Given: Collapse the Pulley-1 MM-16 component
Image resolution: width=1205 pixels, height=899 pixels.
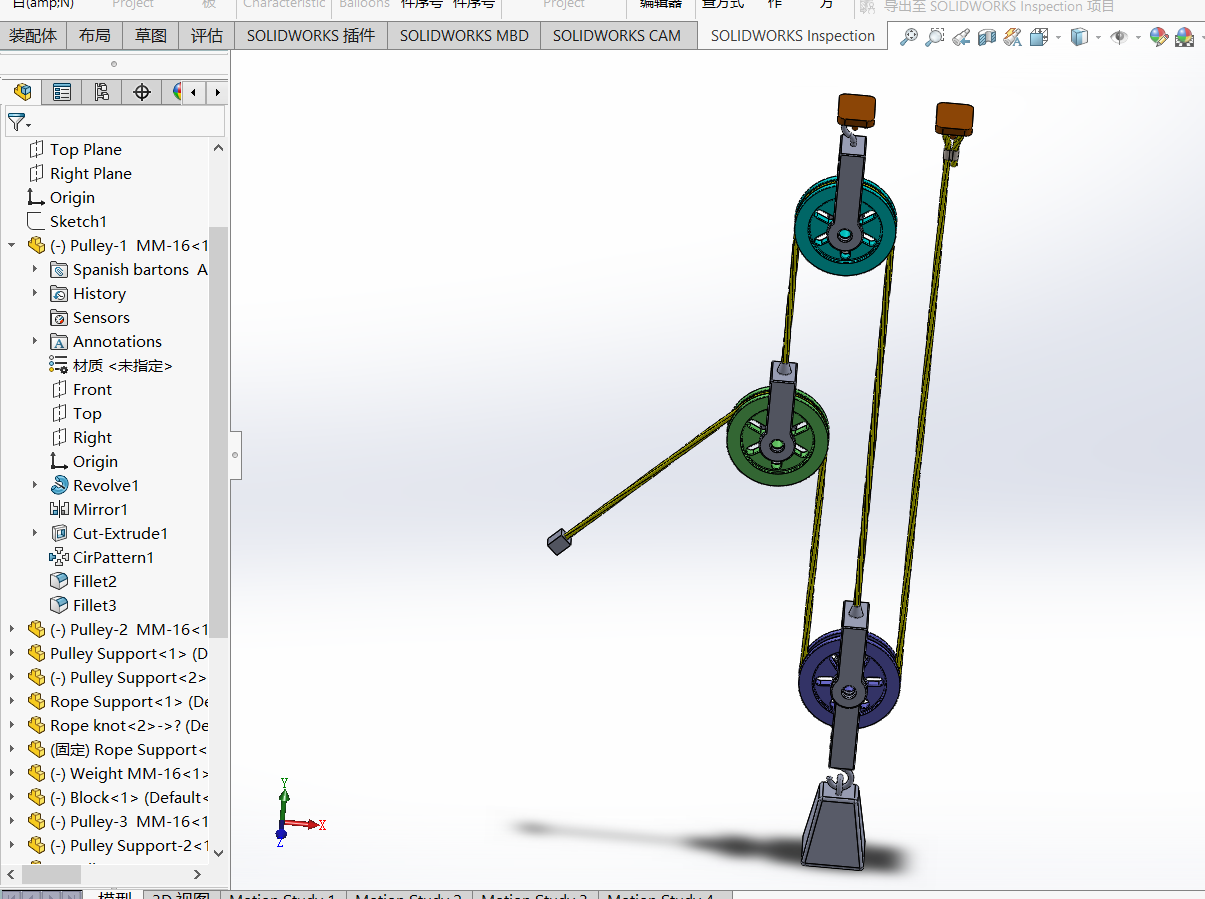Looking at the screenshot, I should [x=12, y=245].
